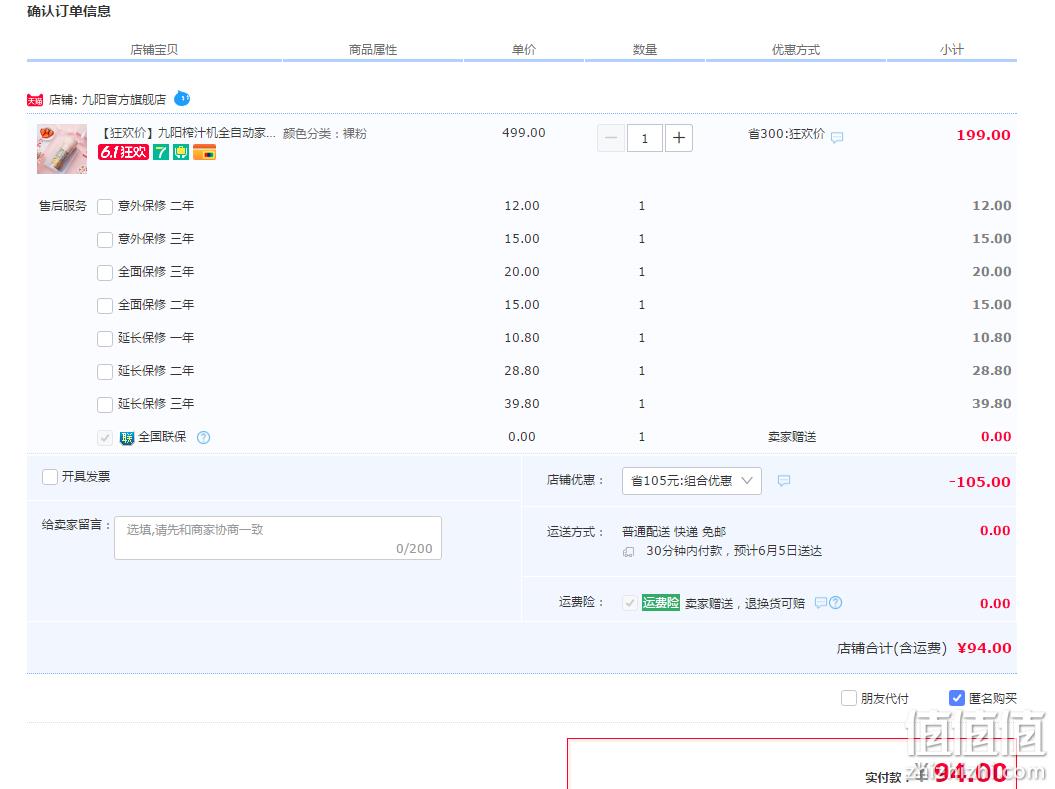
Task: Click the ¥94.00 store total
Action: (984, 648)
